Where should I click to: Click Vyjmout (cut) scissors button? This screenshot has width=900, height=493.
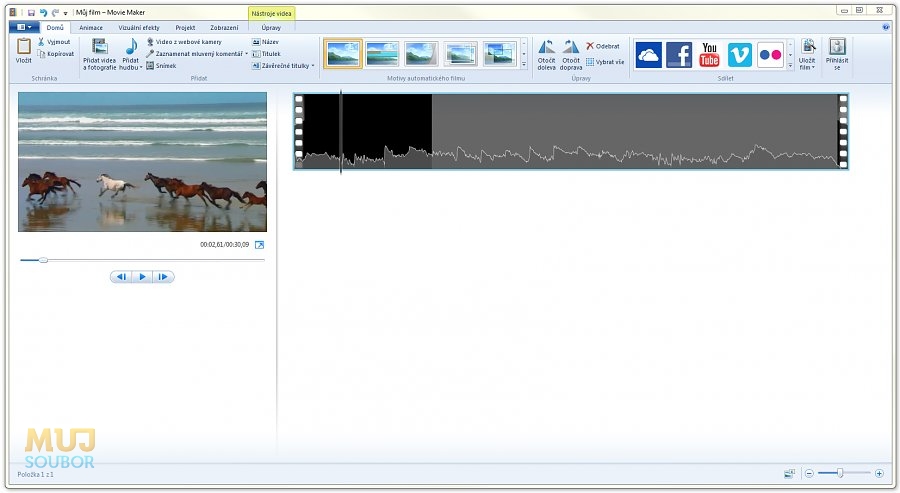coord(54,42)
